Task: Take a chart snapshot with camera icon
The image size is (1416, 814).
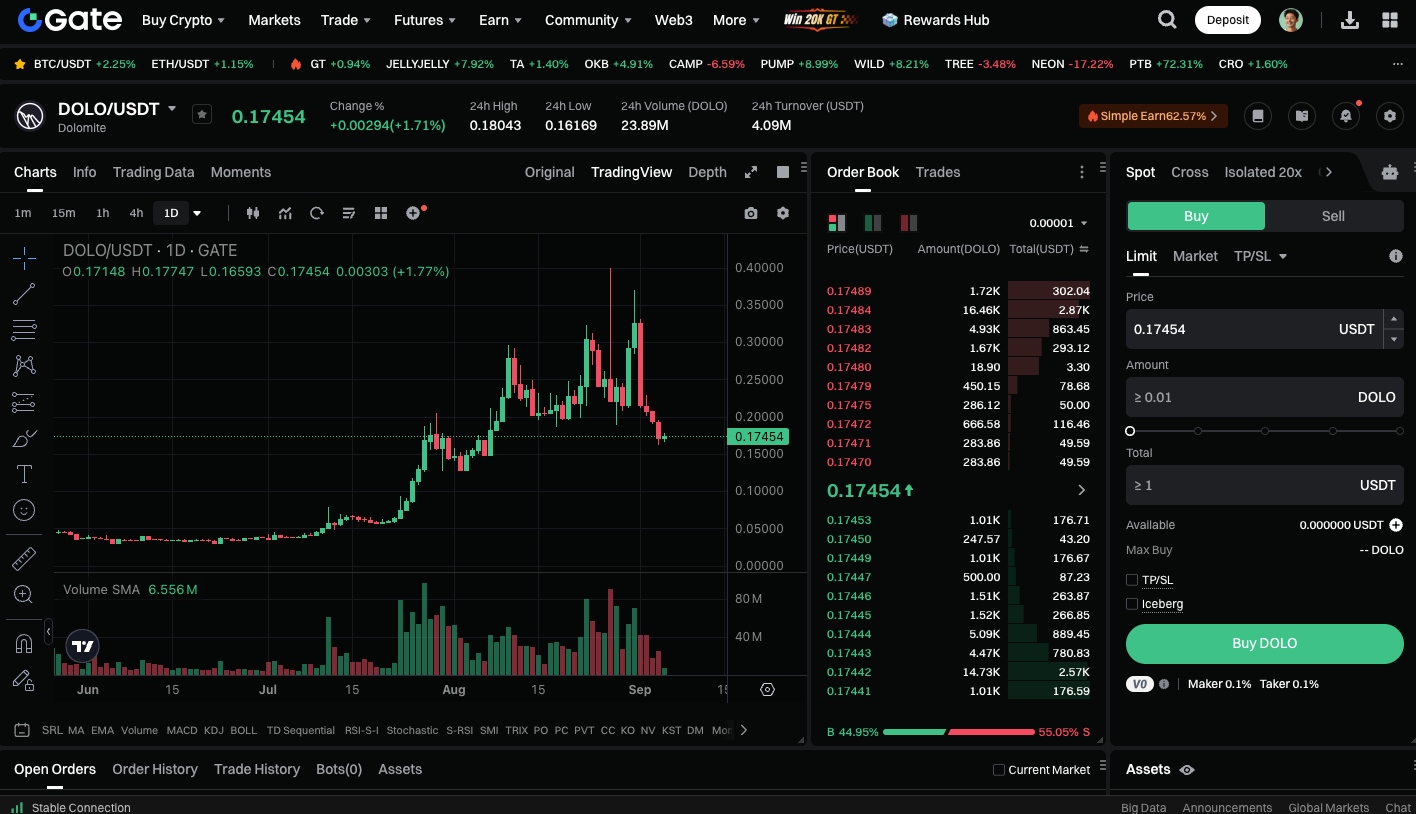Action: pyautogui.click(x=751, y=213)
